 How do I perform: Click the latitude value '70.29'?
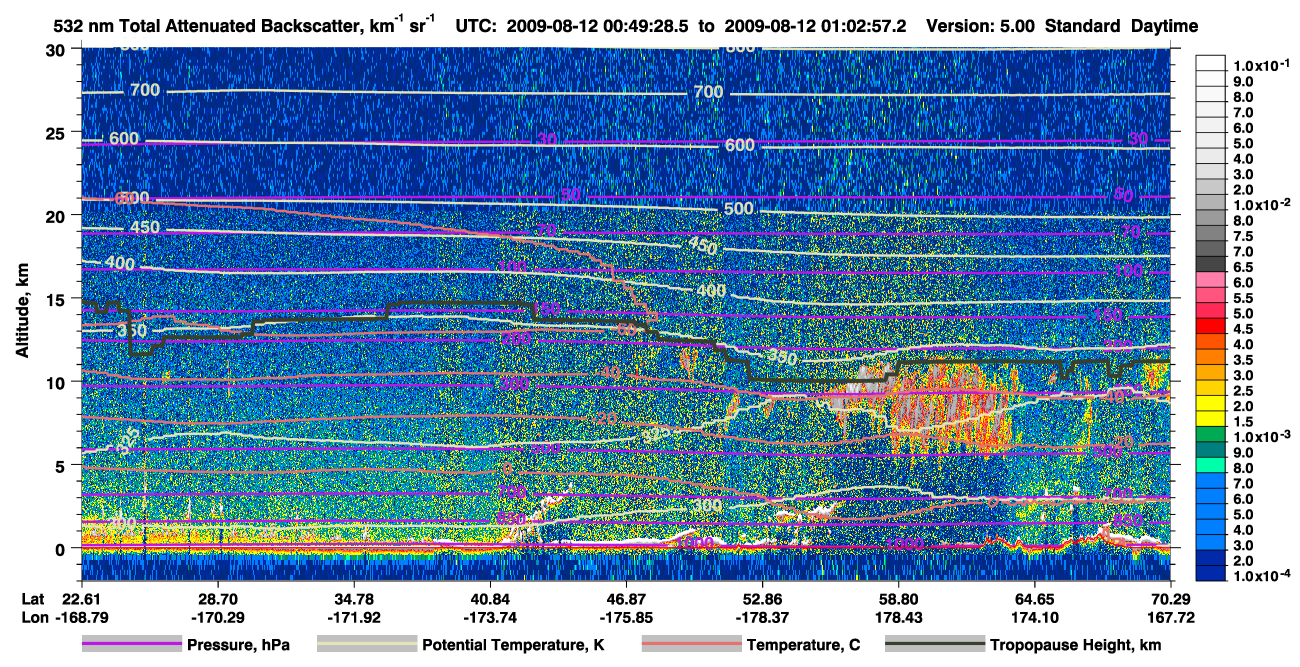[x=1171, y=598]
